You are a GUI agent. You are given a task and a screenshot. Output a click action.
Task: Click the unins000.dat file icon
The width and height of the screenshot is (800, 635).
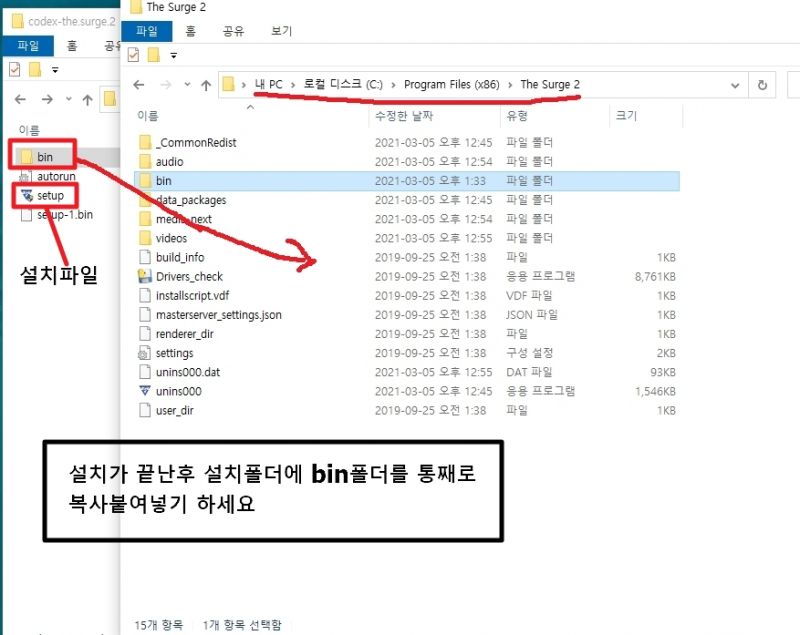click(x=145, y=372)
